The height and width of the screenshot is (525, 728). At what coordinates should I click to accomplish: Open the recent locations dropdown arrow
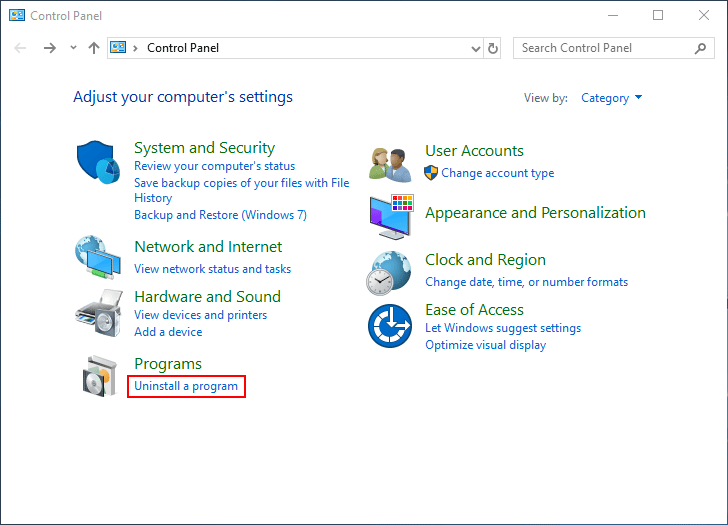pyautogui.click(x=73, y=48)
